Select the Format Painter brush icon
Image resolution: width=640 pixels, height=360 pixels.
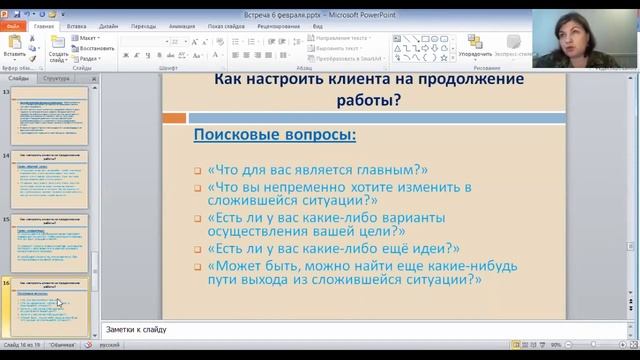tap(32, 59)
